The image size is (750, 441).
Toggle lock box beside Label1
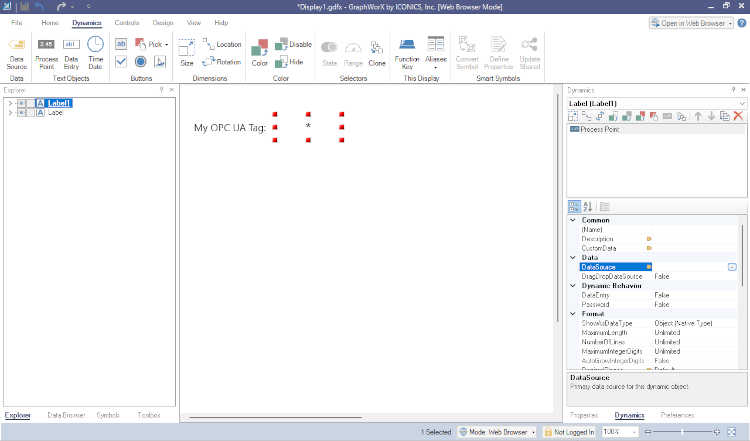coord(31,103)
